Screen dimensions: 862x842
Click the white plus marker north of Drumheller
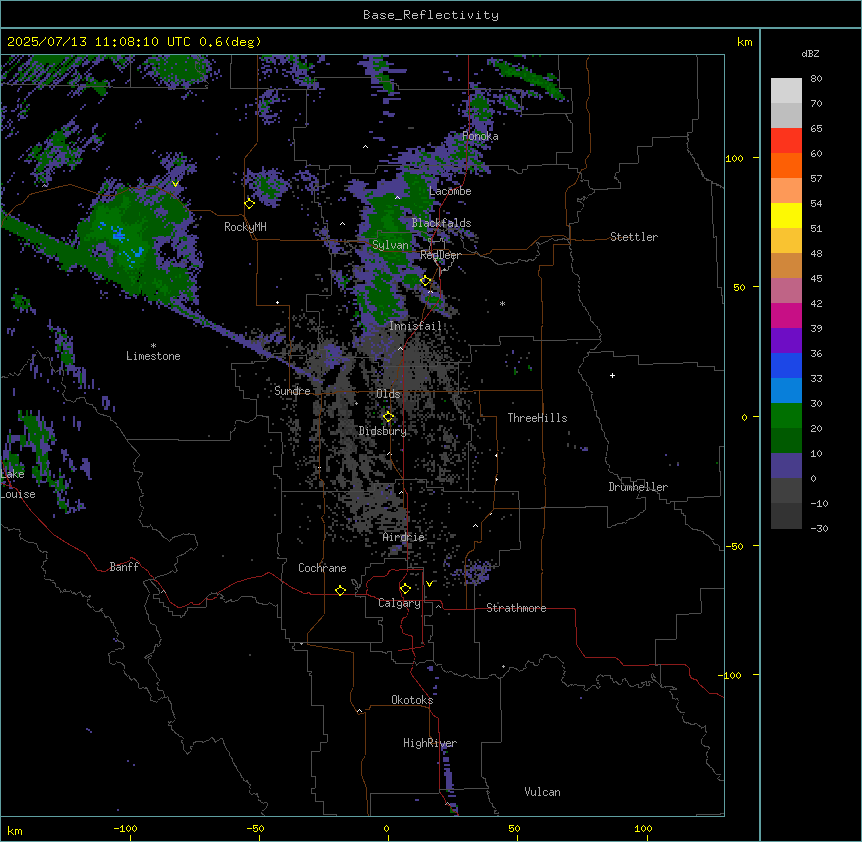pos(612,375)
